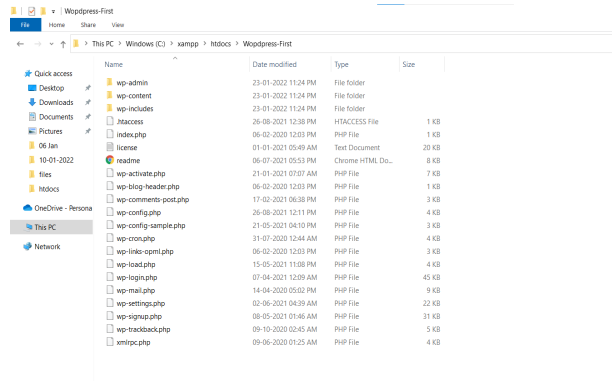This screenshot has height=381, width=612.
Task: Open Downloads in the navigation pane
Action: click(56, 102)
